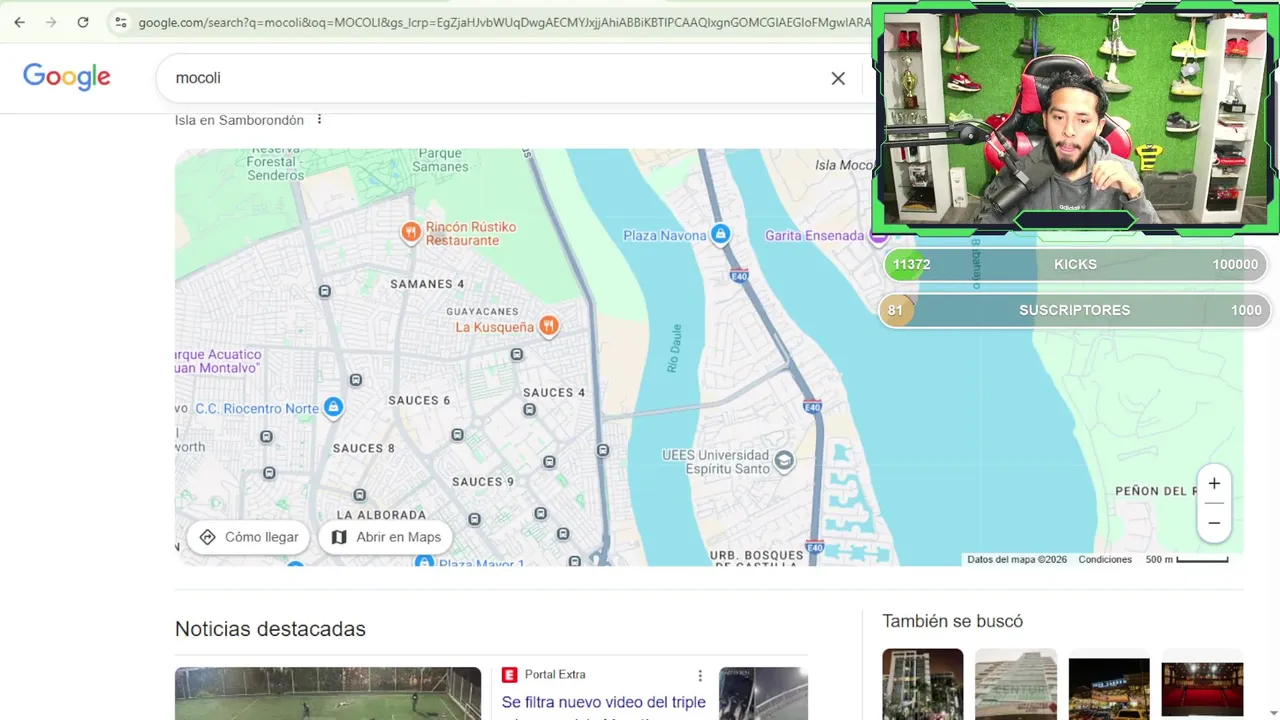Click the browser forward arrow

coord(51,22)
